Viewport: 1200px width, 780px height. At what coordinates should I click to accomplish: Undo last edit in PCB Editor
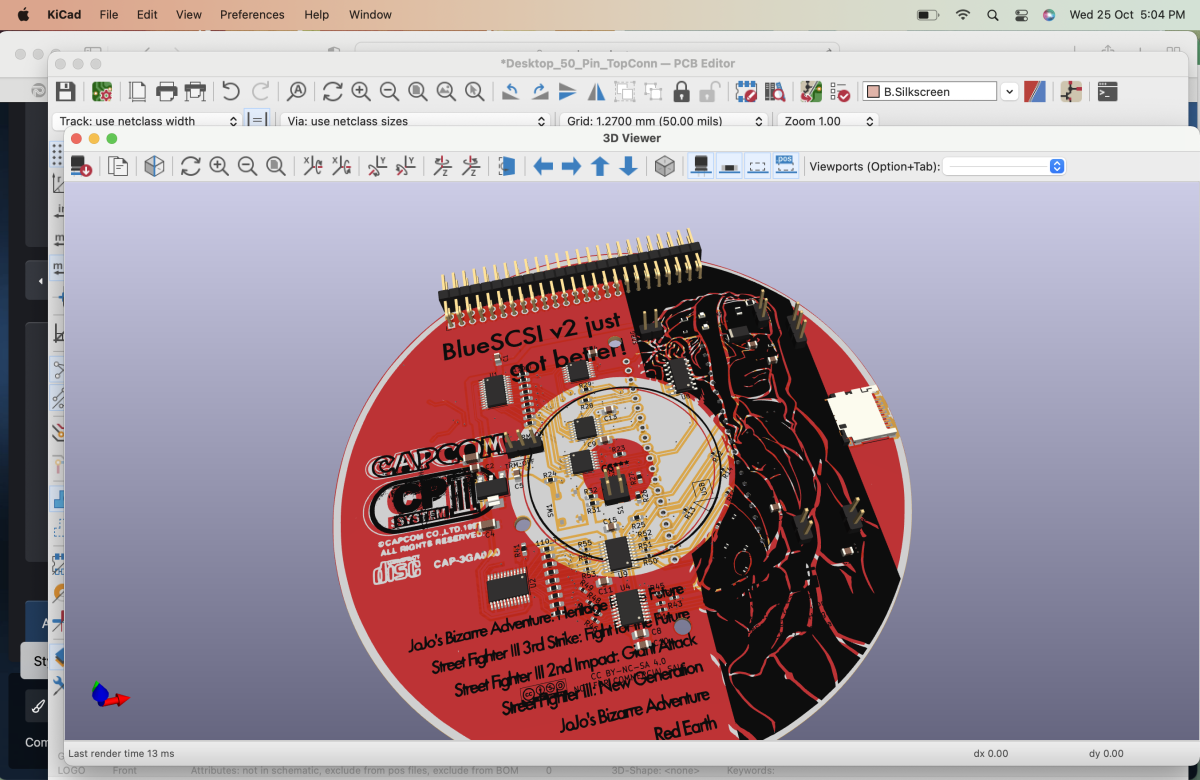coord(231,92)
